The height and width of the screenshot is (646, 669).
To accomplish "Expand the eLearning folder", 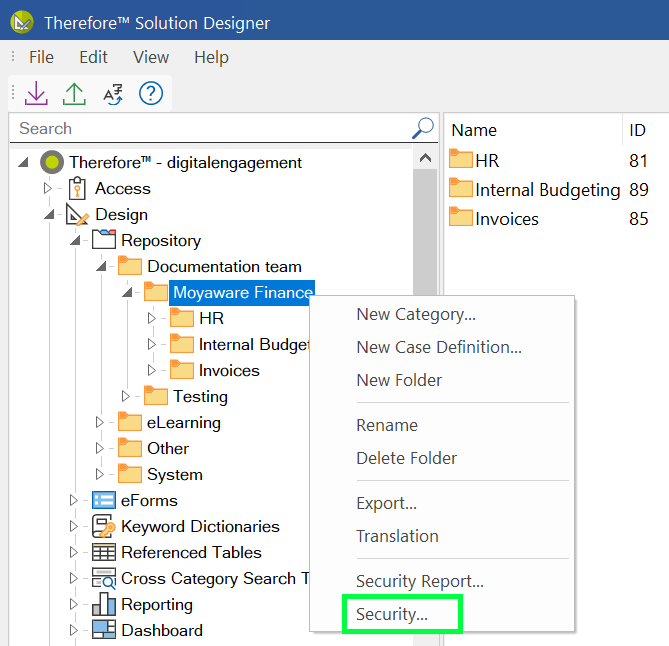I will (x=100, y=423).
